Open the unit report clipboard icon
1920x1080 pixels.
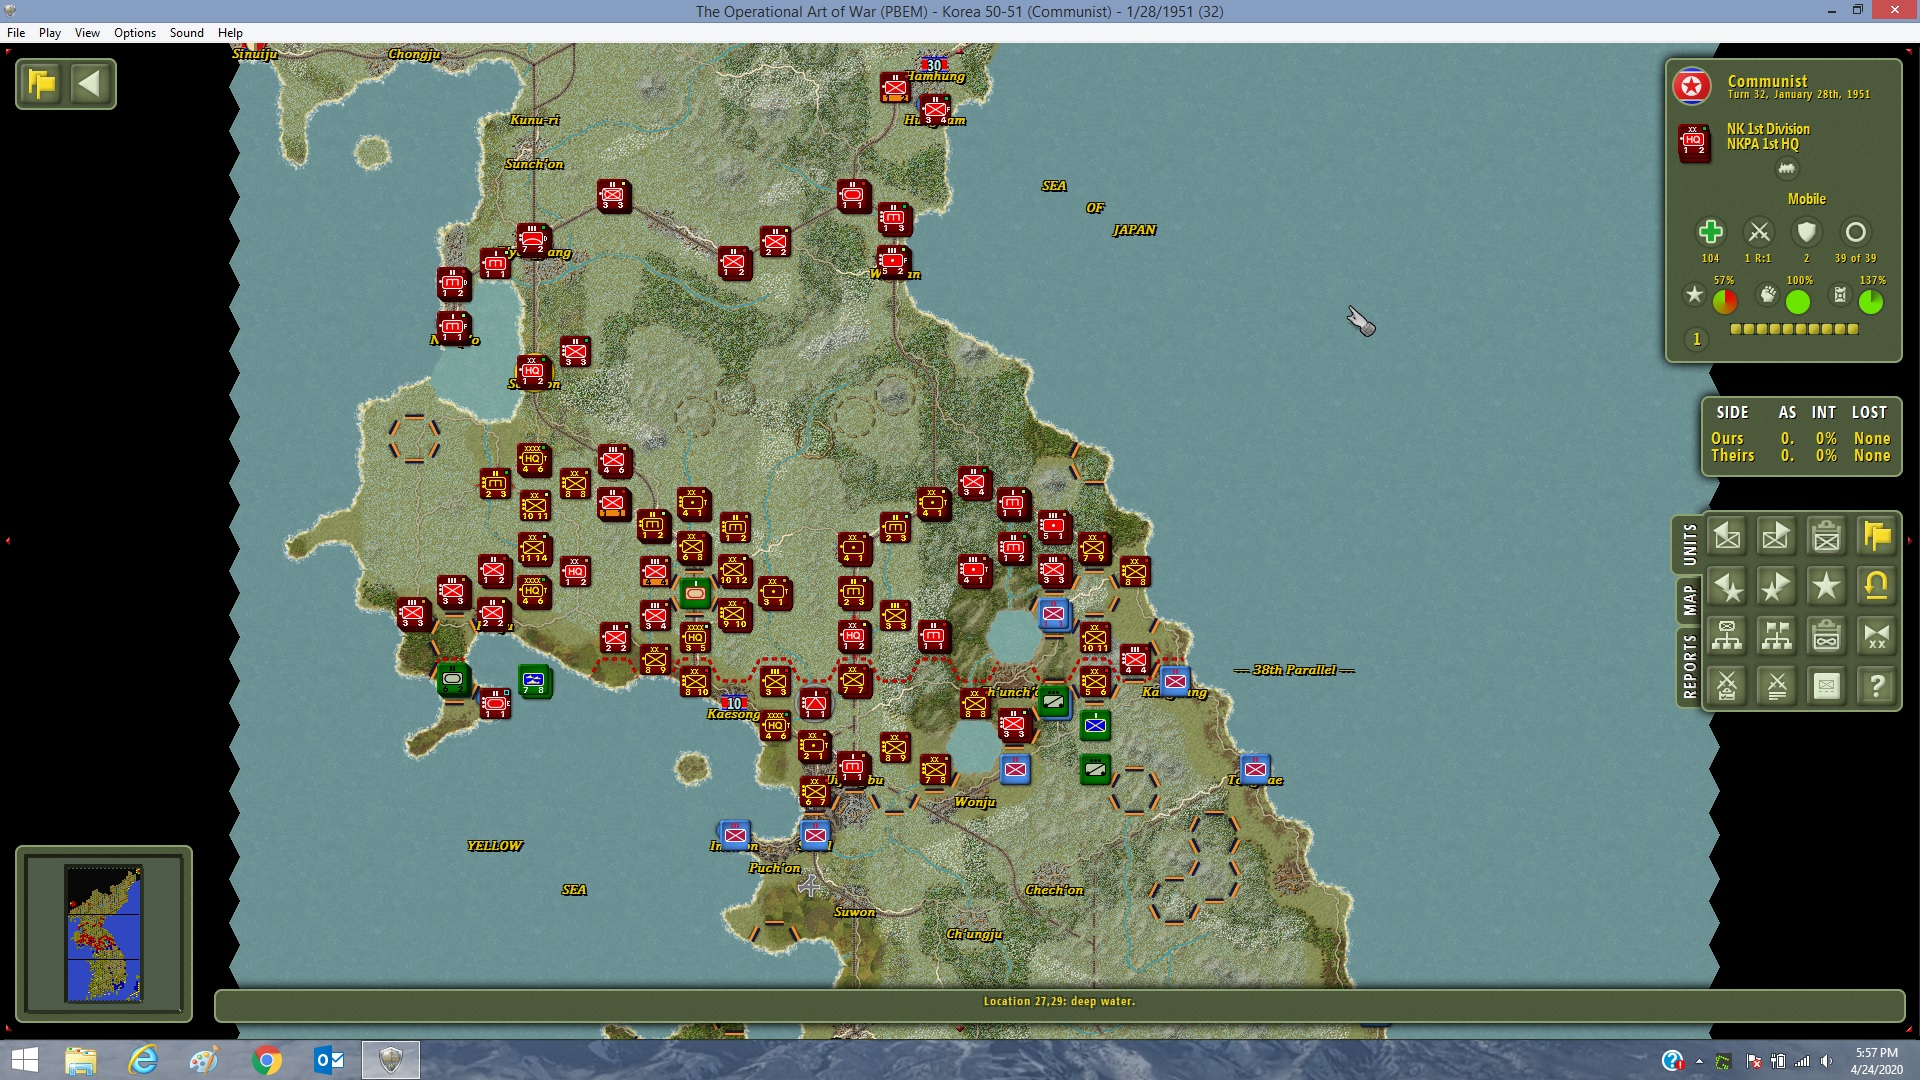point(1826,537)
